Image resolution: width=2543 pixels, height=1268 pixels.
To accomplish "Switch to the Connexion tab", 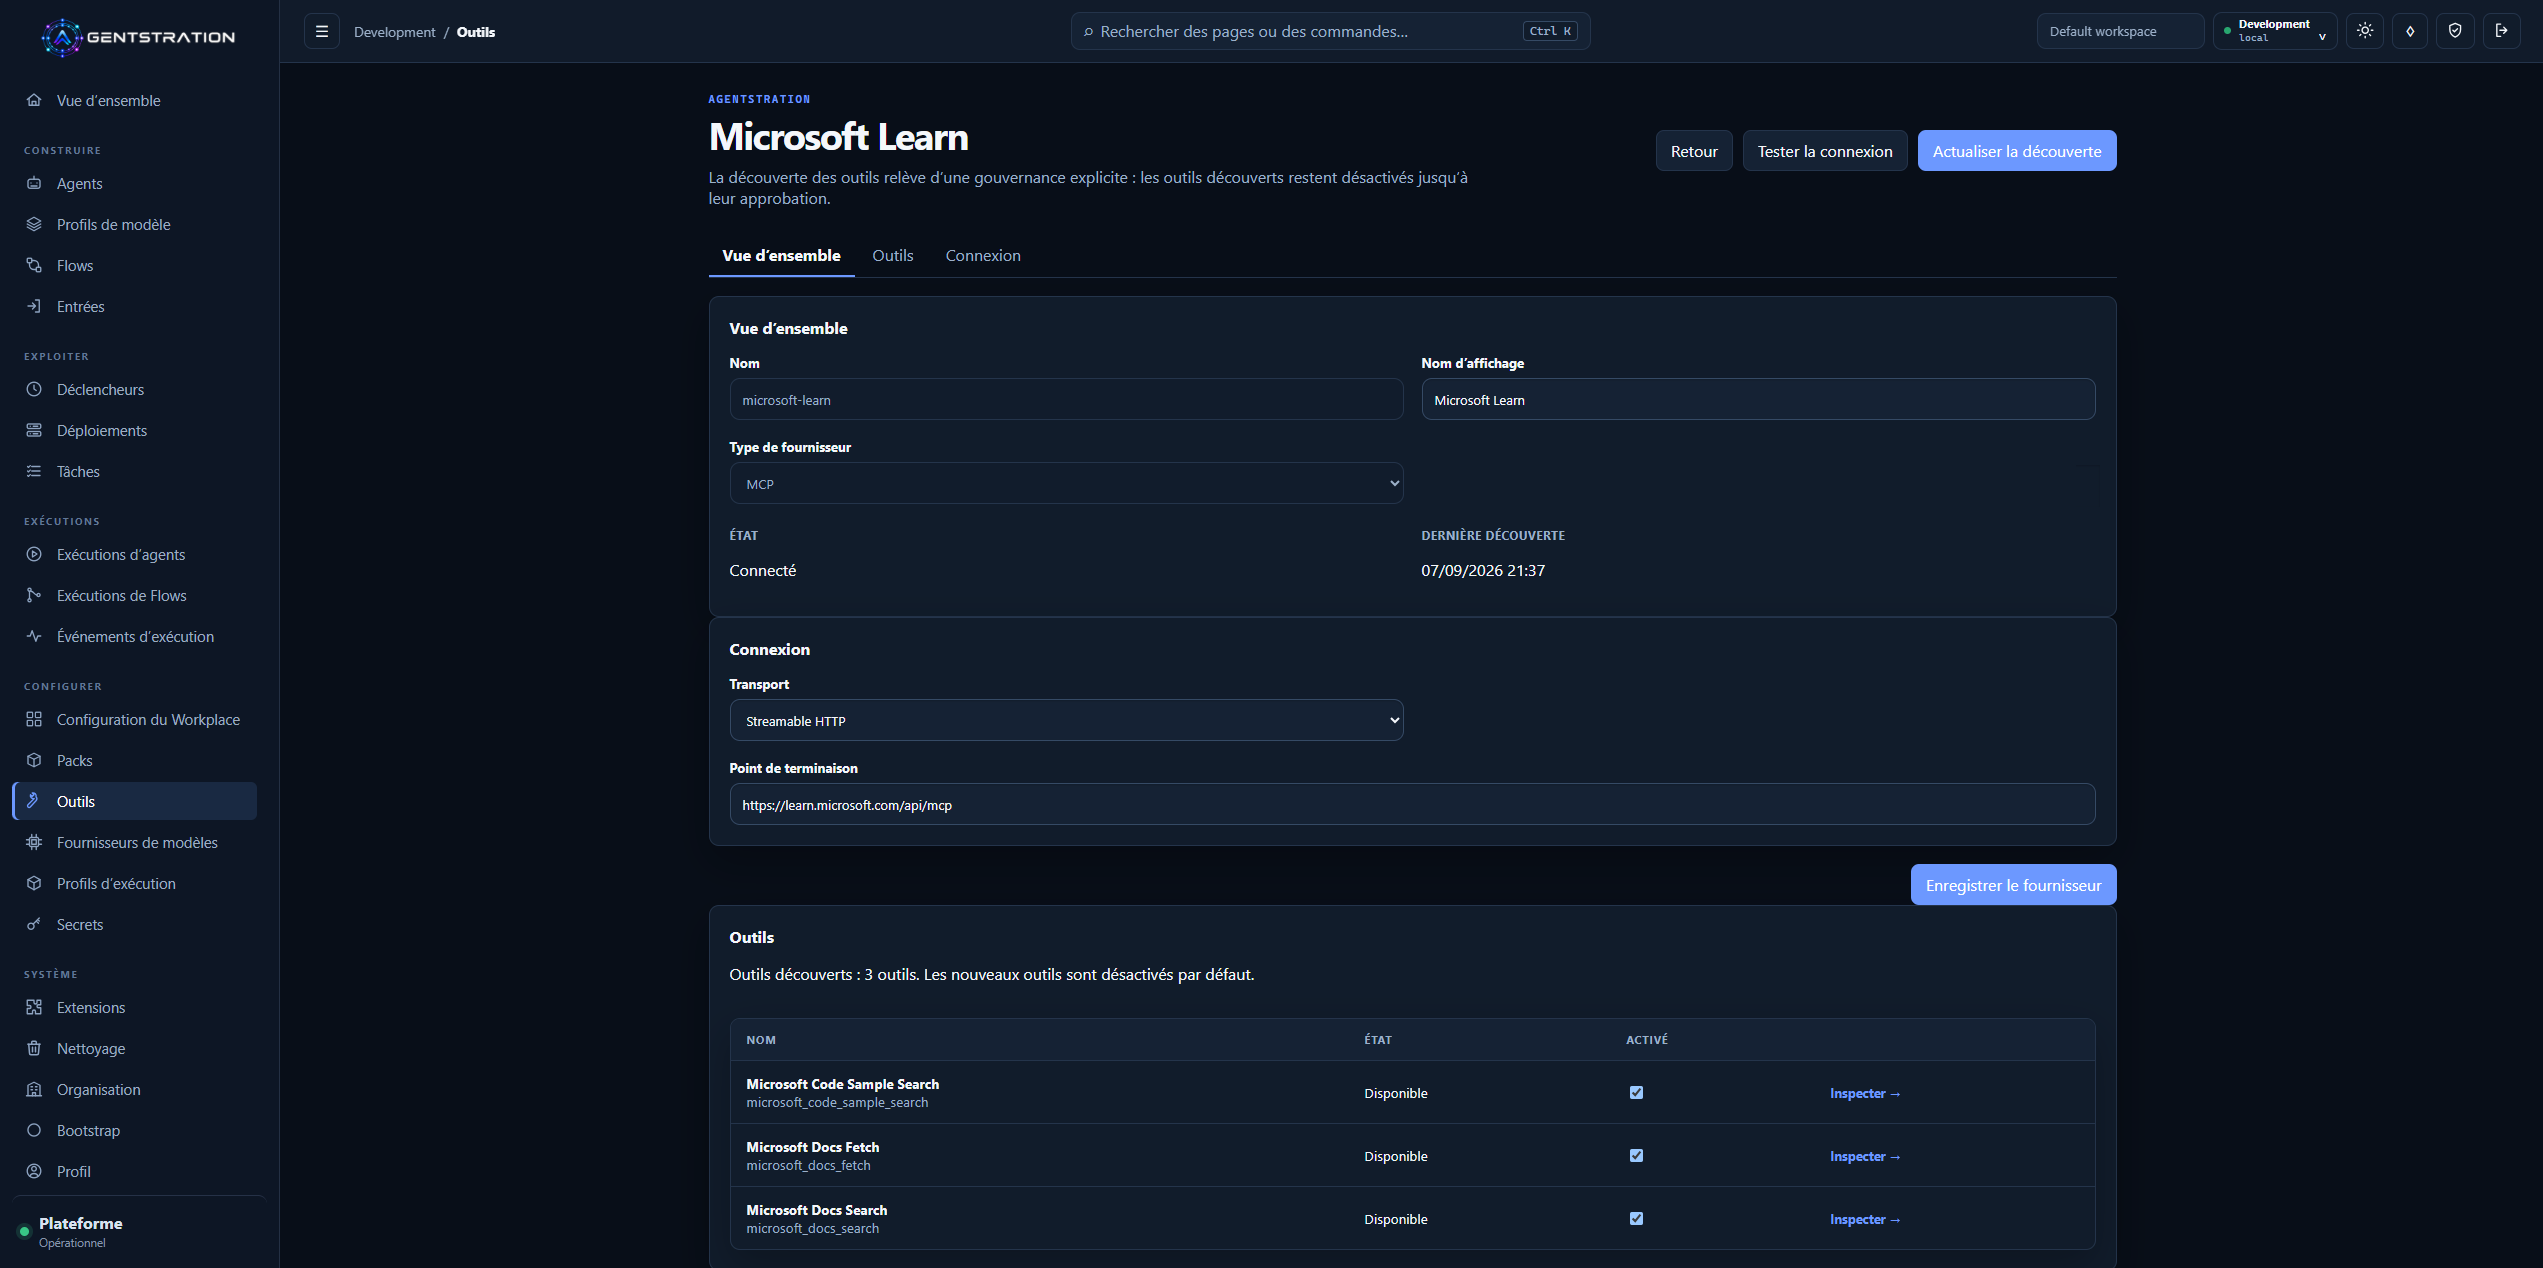I will [983, 256].
